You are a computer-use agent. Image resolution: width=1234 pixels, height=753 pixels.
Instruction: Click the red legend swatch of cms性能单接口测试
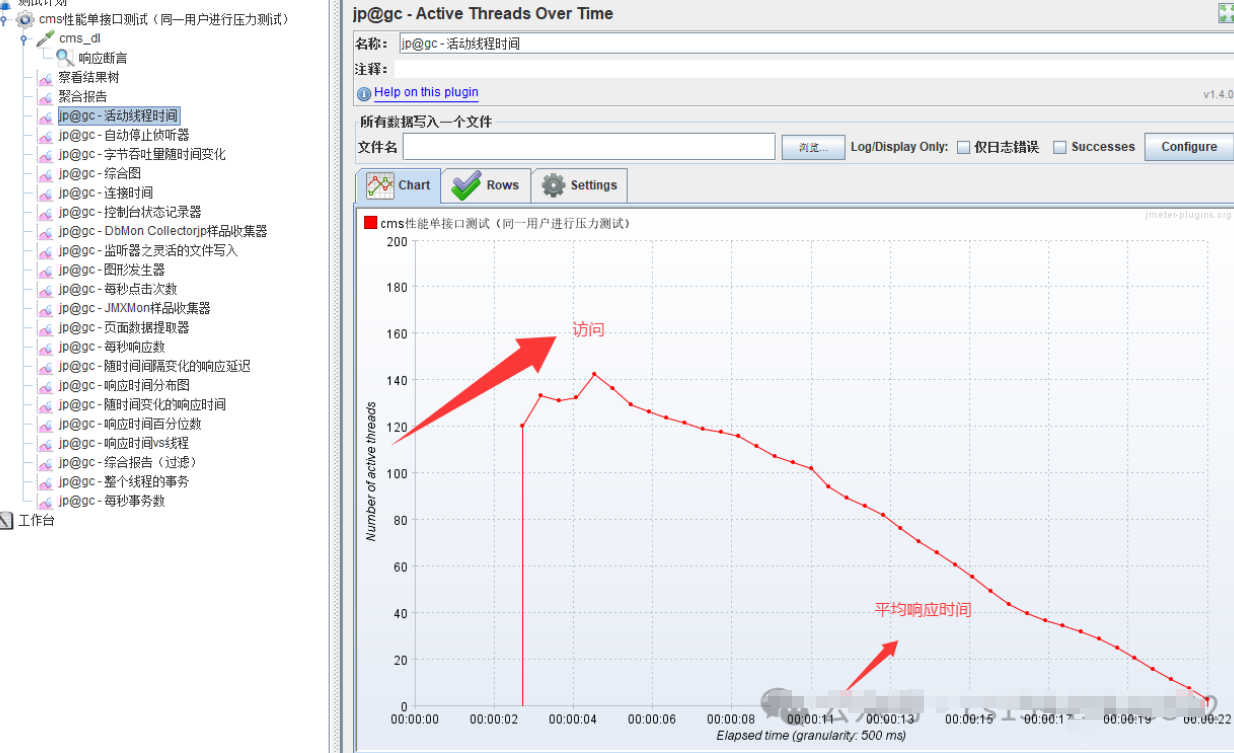tap(371, 223)
